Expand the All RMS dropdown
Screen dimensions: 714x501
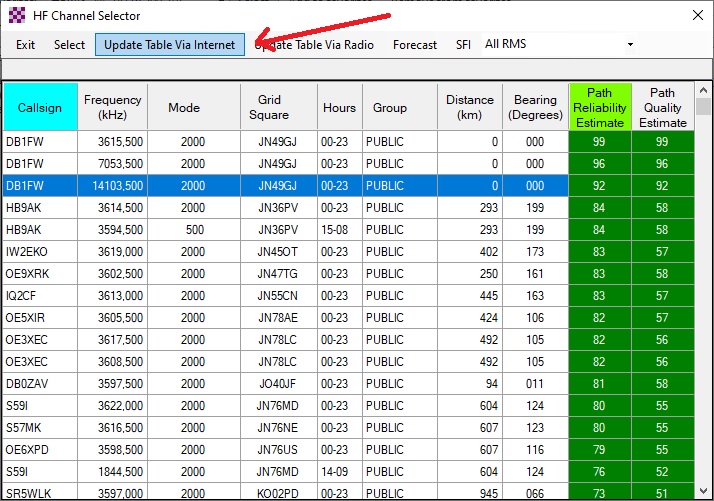[x=630, y=44]
